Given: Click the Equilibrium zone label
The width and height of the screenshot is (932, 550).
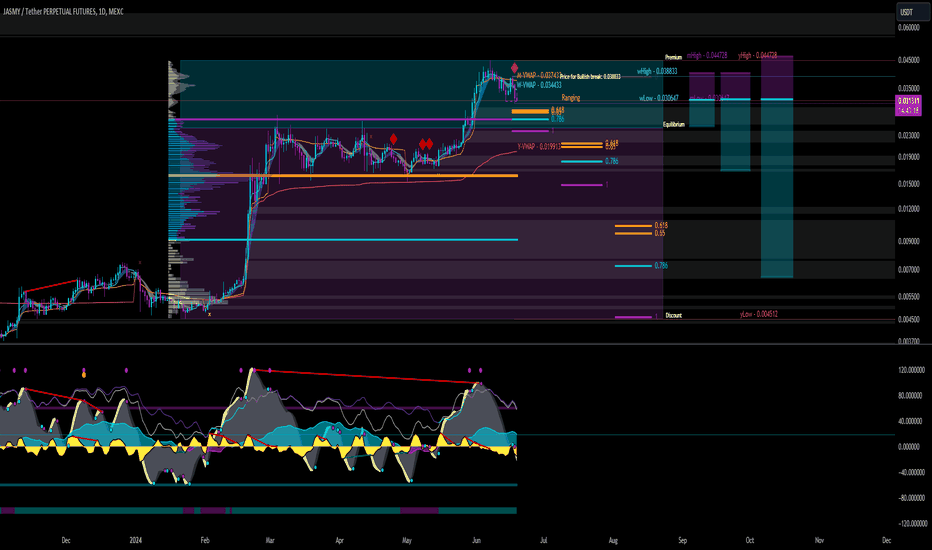Looking at the screenshot, I should (674, 124).
